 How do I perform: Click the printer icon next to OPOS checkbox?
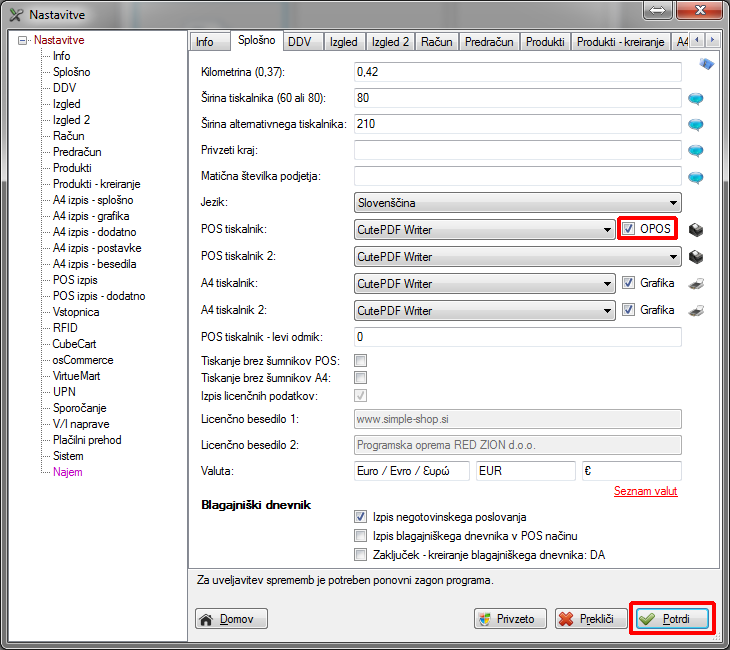(697, 229)
